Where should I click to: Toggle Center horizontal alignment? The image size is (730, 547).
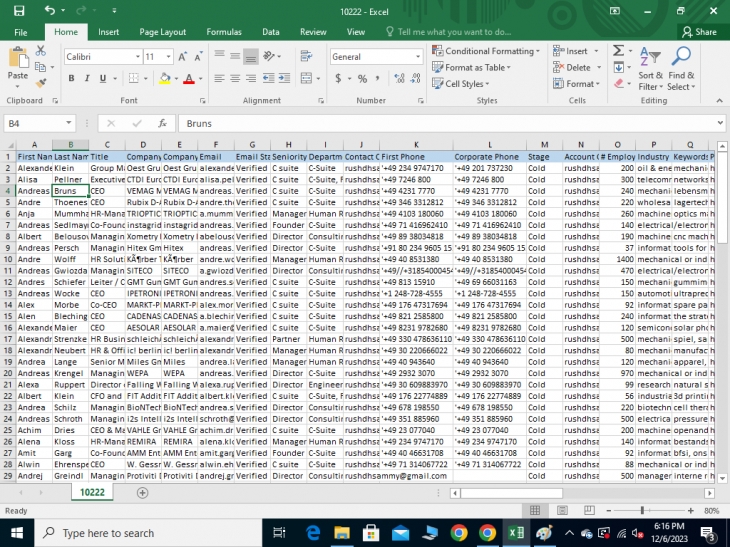tap(235, 78)
